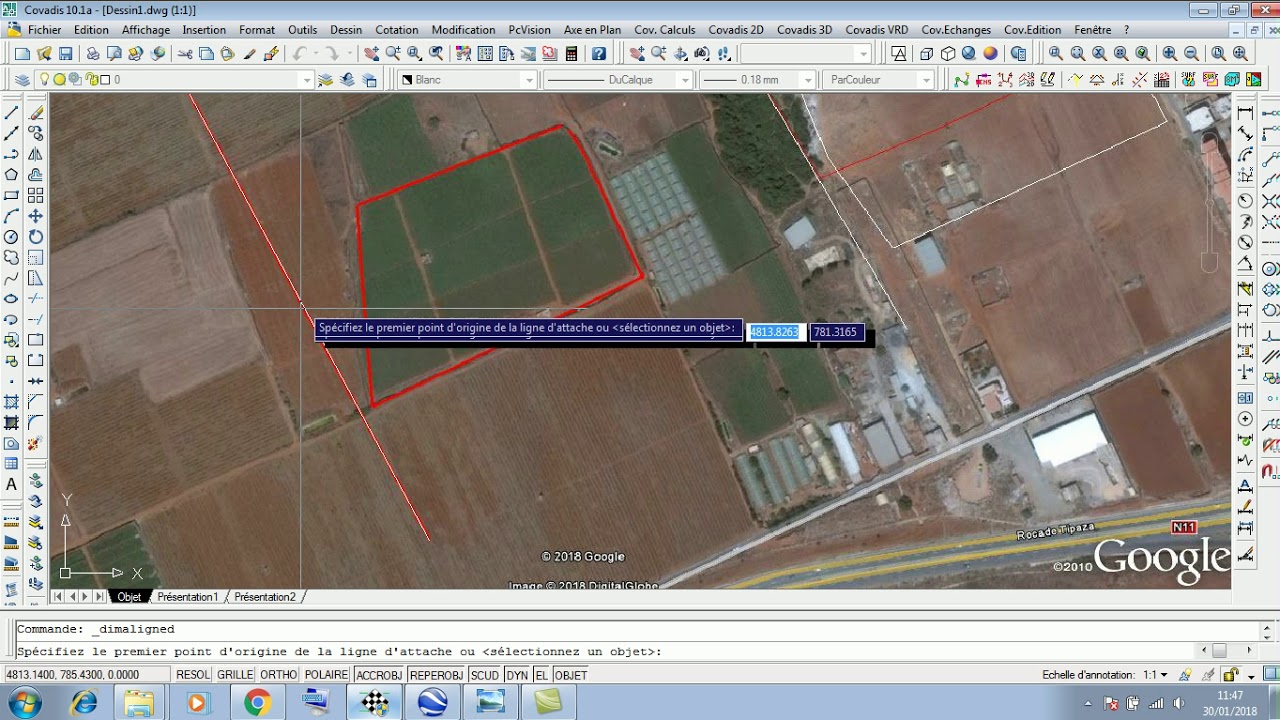This screenshot has height=720, width=1280.
Task: Click the second coordinate input 781.3165
Action: pyautogui.click(x=836, y=332)
